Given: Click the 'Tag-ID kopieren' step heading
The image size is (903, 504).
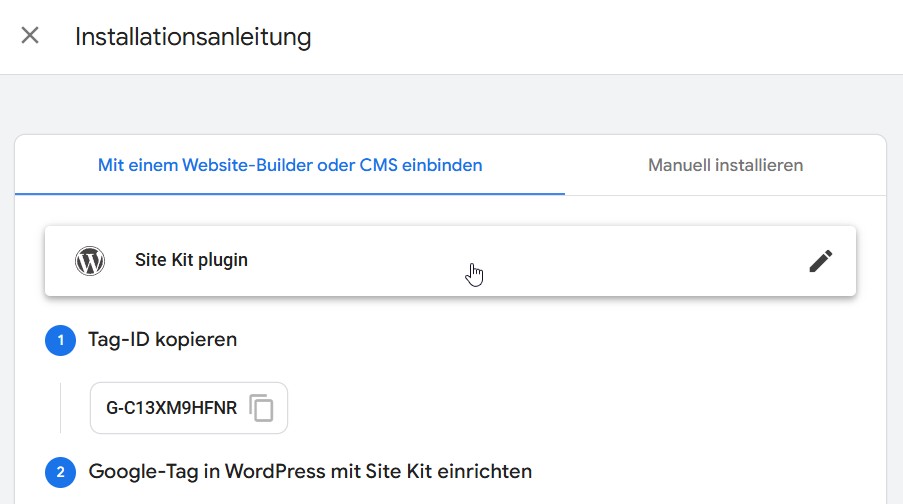Looking at the screenshot, I should (x=162, y=339).
